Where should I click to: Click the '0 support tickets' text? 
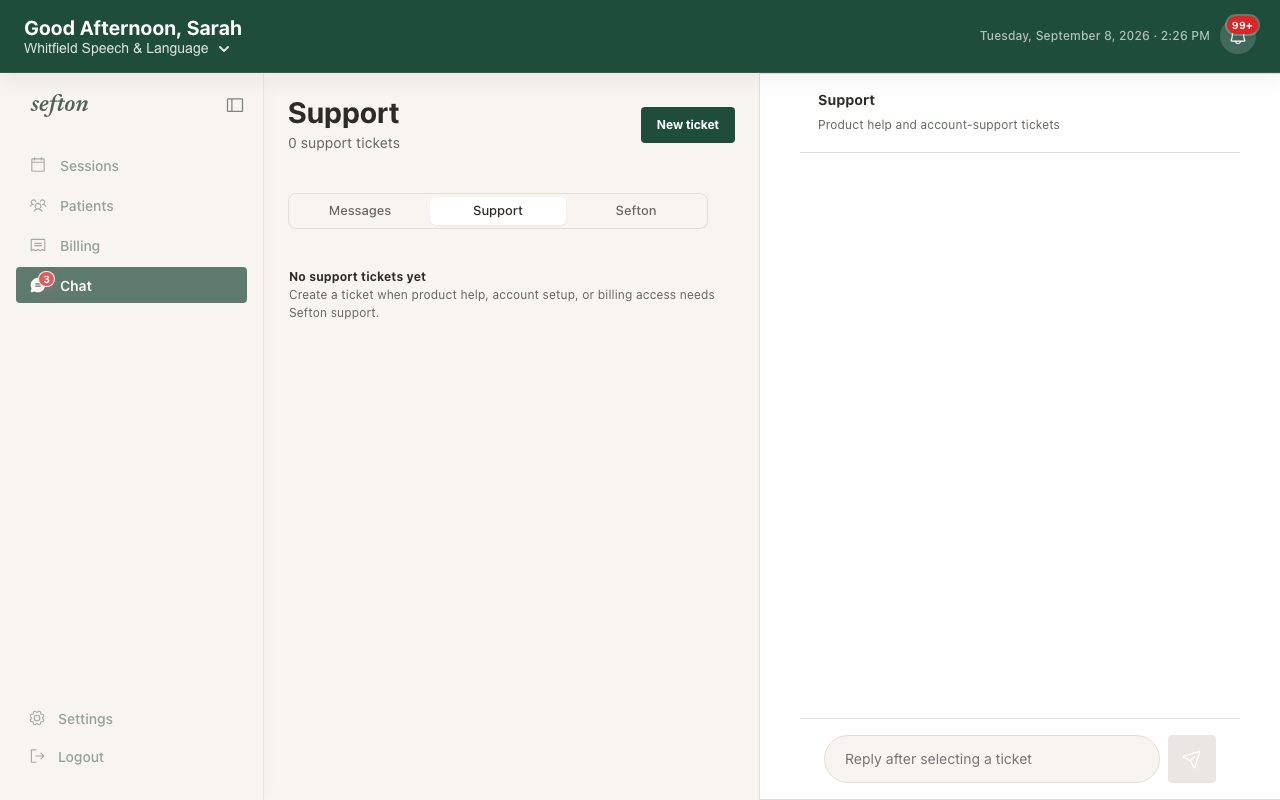point(344,143)
